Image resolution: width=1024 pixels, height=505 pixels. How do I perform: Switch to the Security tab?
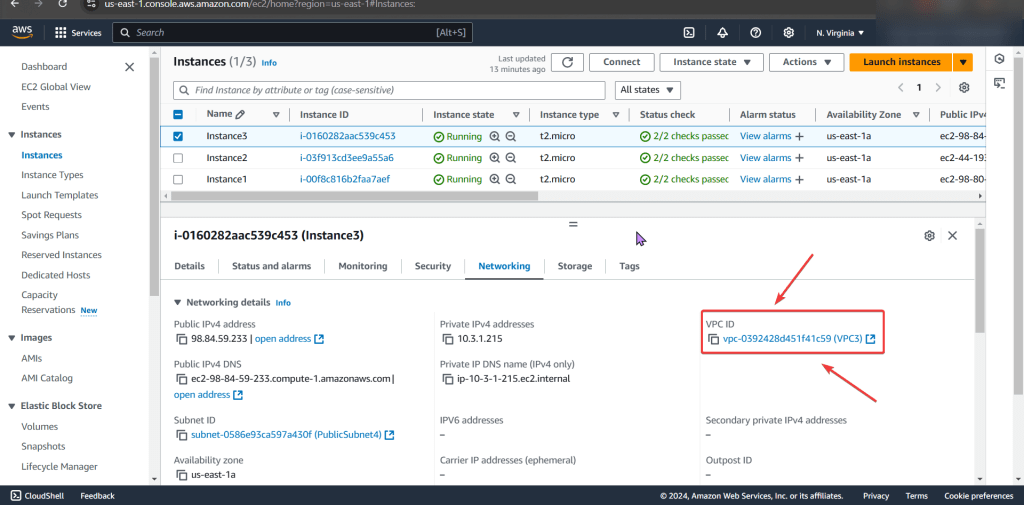pos(433,266)
